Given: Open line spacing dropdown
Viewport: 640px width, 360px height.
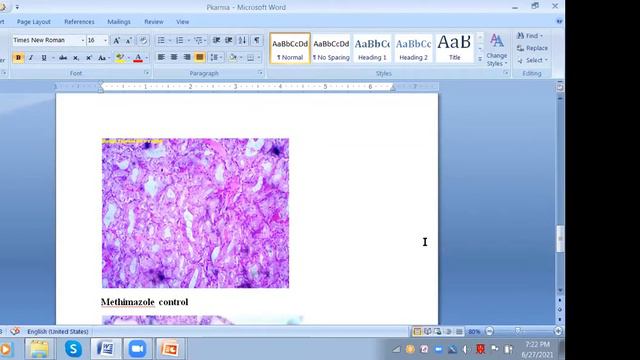Looking at the screenshot, I should 215,57.
